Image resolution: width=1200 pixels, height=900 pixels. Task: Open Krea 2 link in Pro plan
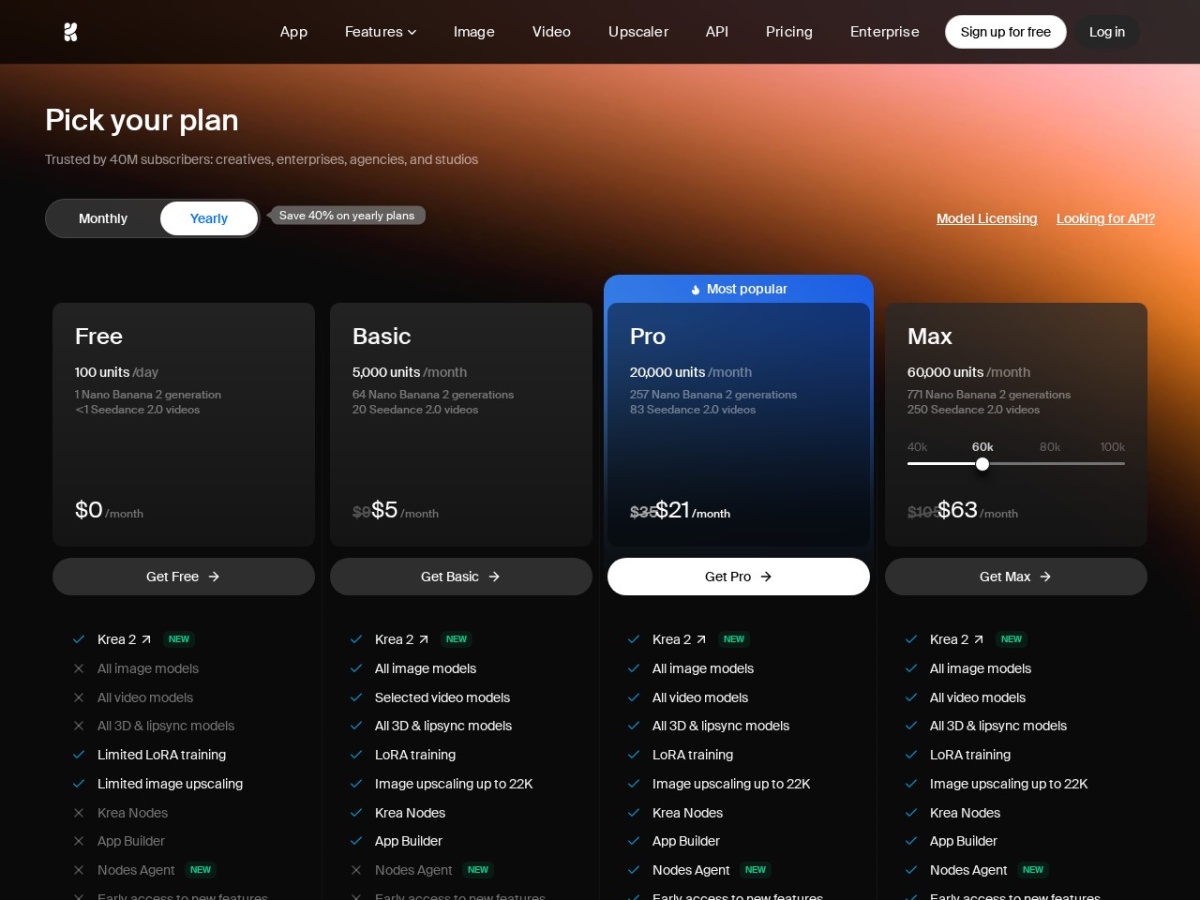coord(679,639)
